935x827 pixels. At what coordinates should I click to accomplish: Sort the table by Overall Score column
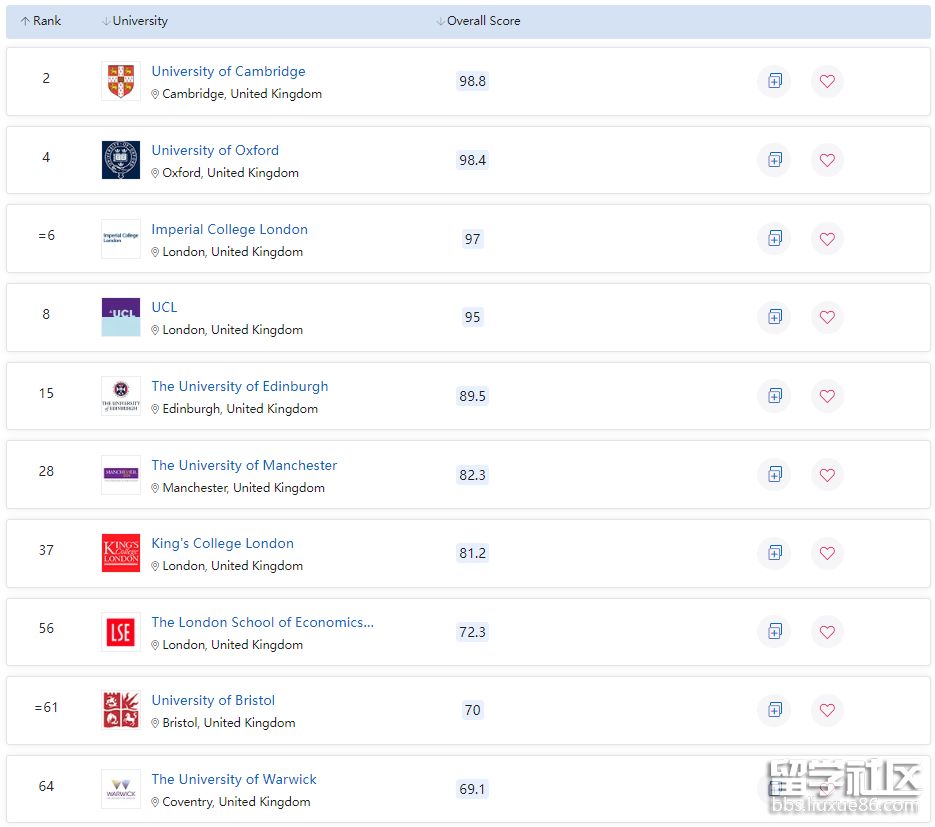point(478,21)
